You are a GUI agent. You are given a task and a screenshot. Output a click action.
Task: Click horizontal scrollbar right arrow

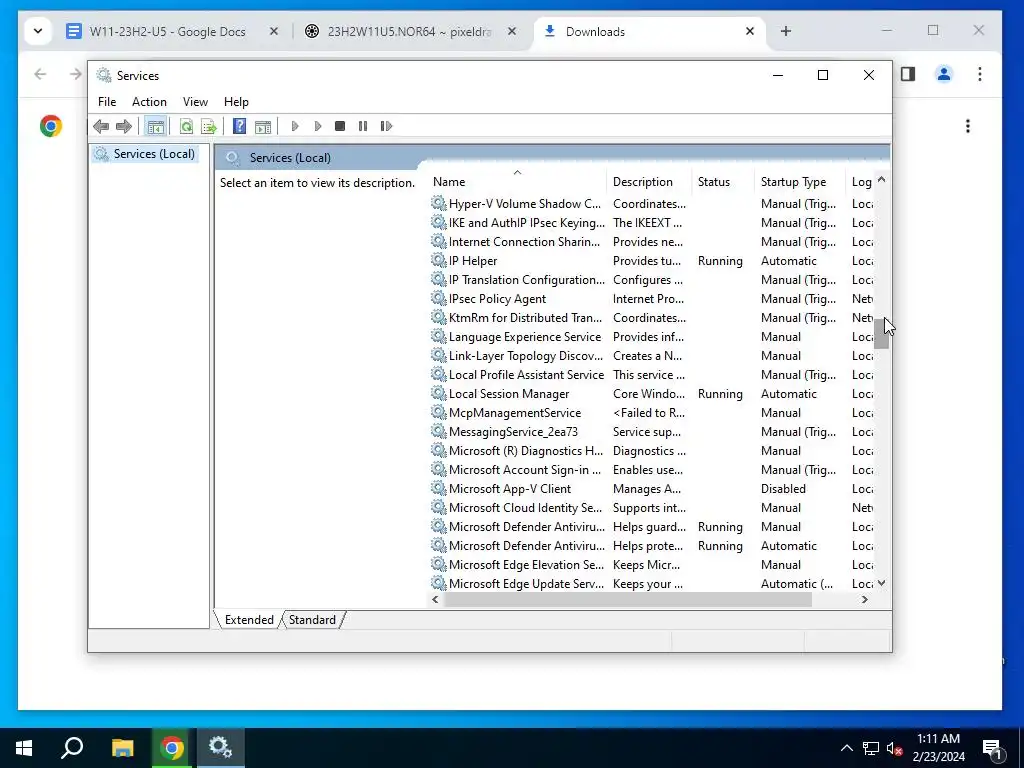tap(865, 600)
